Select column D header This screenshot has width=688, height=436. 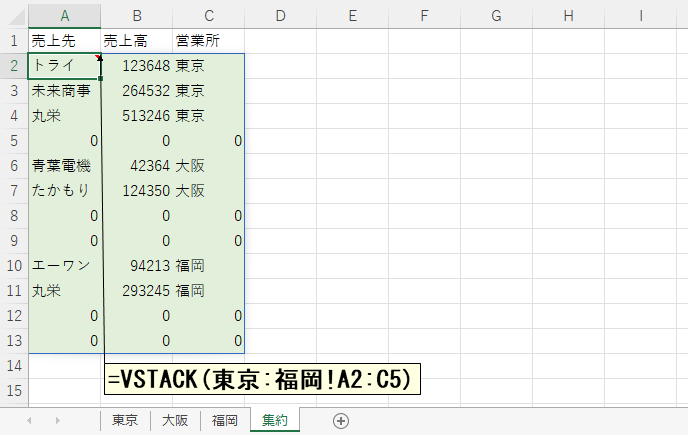[x=281, y=16]
